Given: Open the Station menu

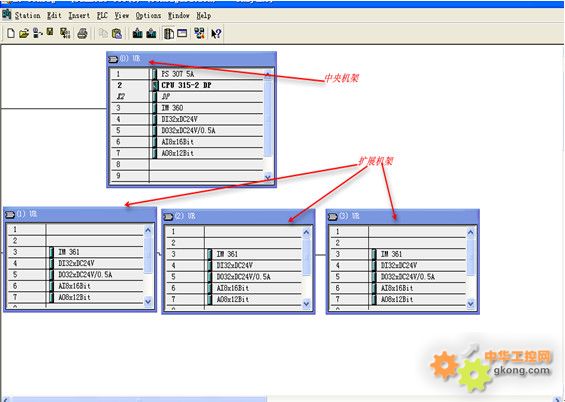Looking at the screenshot, I should 27,15.
